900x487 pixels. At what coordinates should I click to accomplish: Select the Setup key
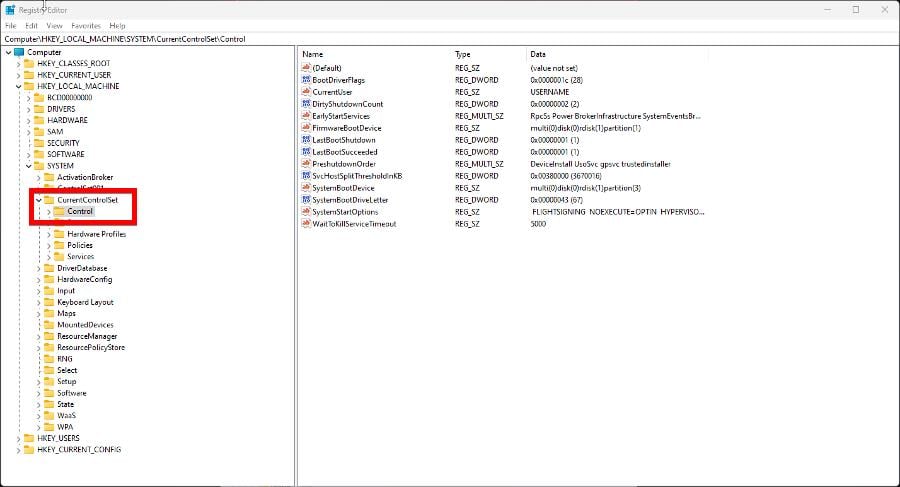(67, 381)
